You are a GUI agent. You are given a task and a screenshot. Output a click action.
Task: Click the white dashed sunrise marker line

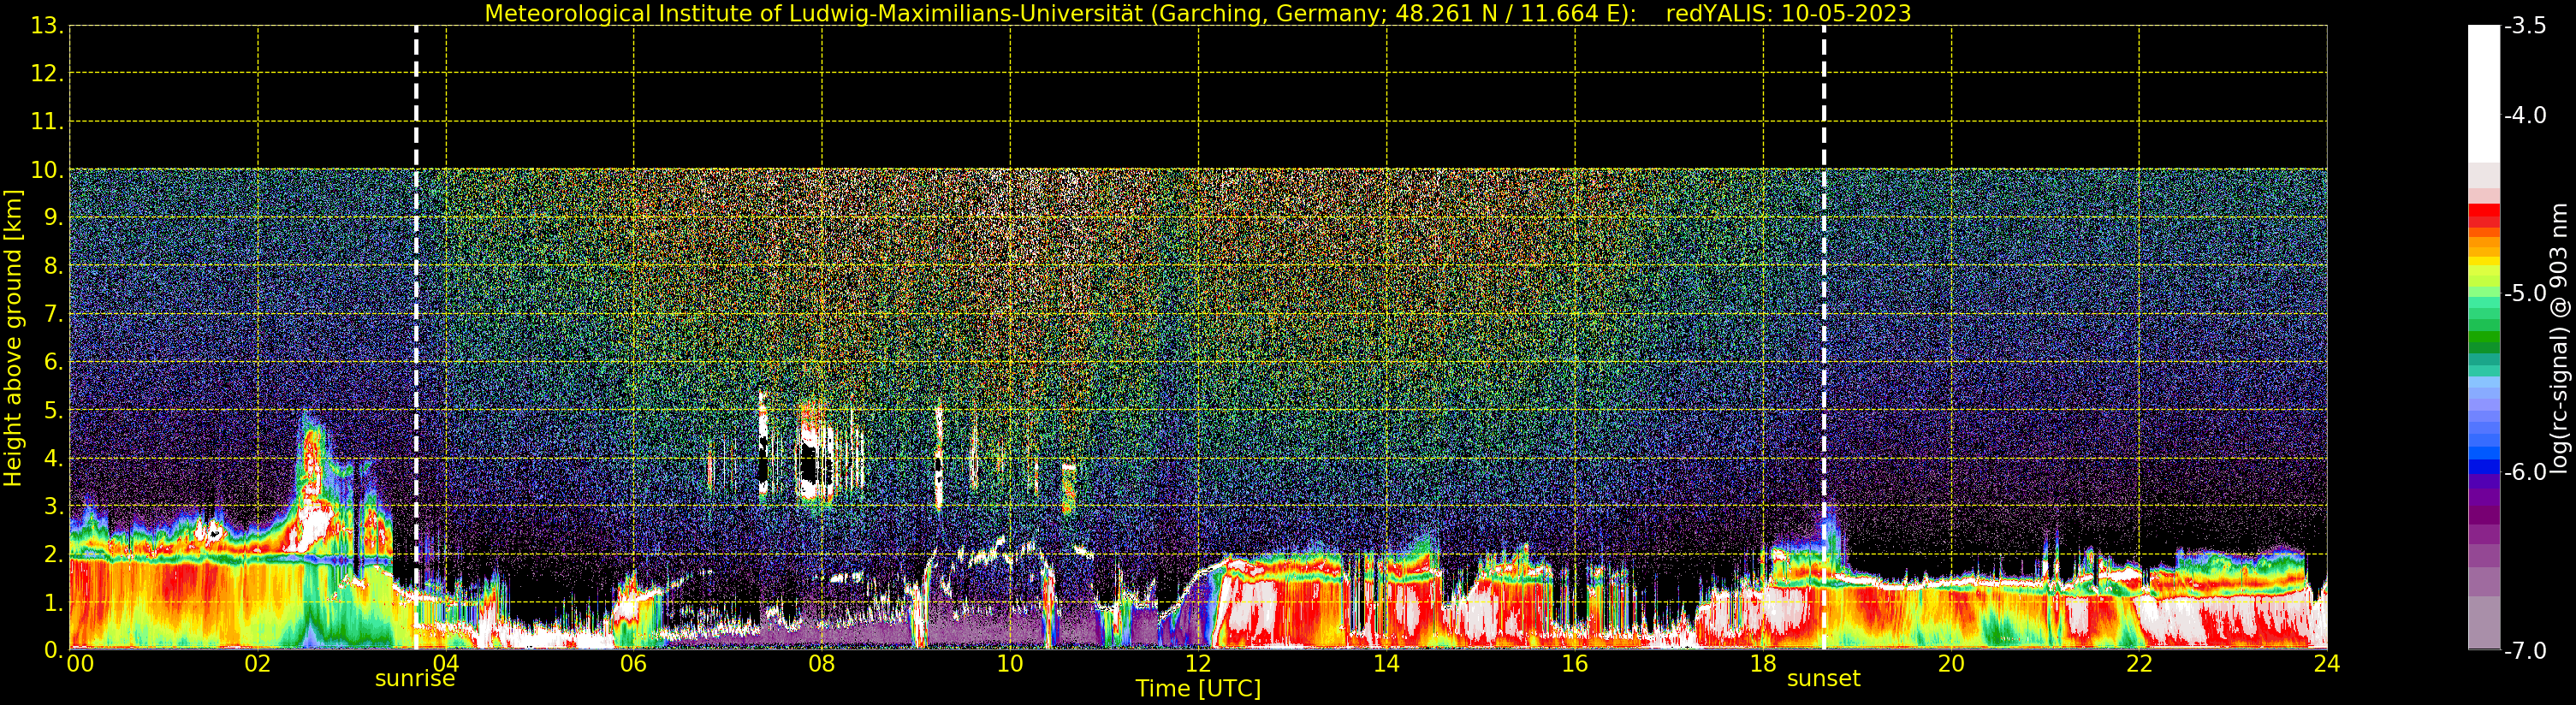(416, 338)
